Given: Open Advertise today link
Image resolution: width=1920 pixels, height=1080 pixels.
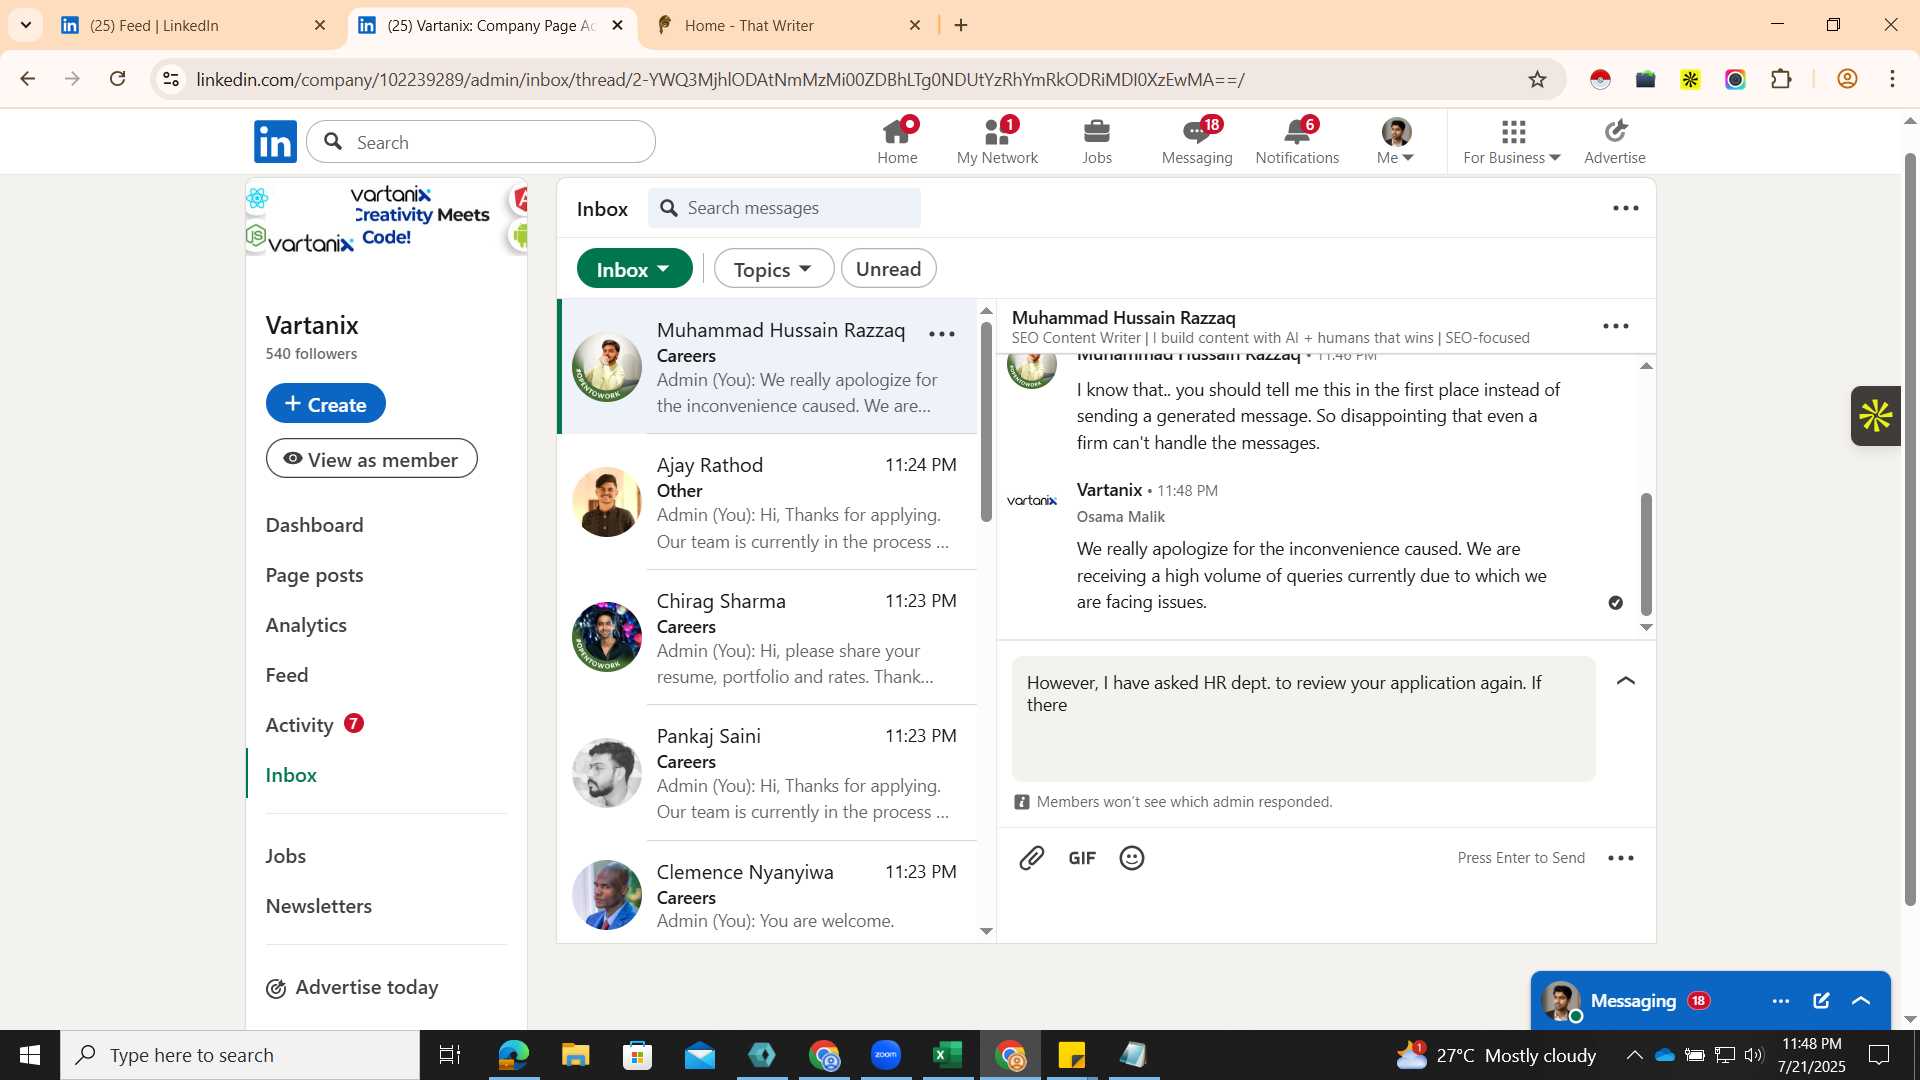Looking at the screenshot, I should click(352, 988).
